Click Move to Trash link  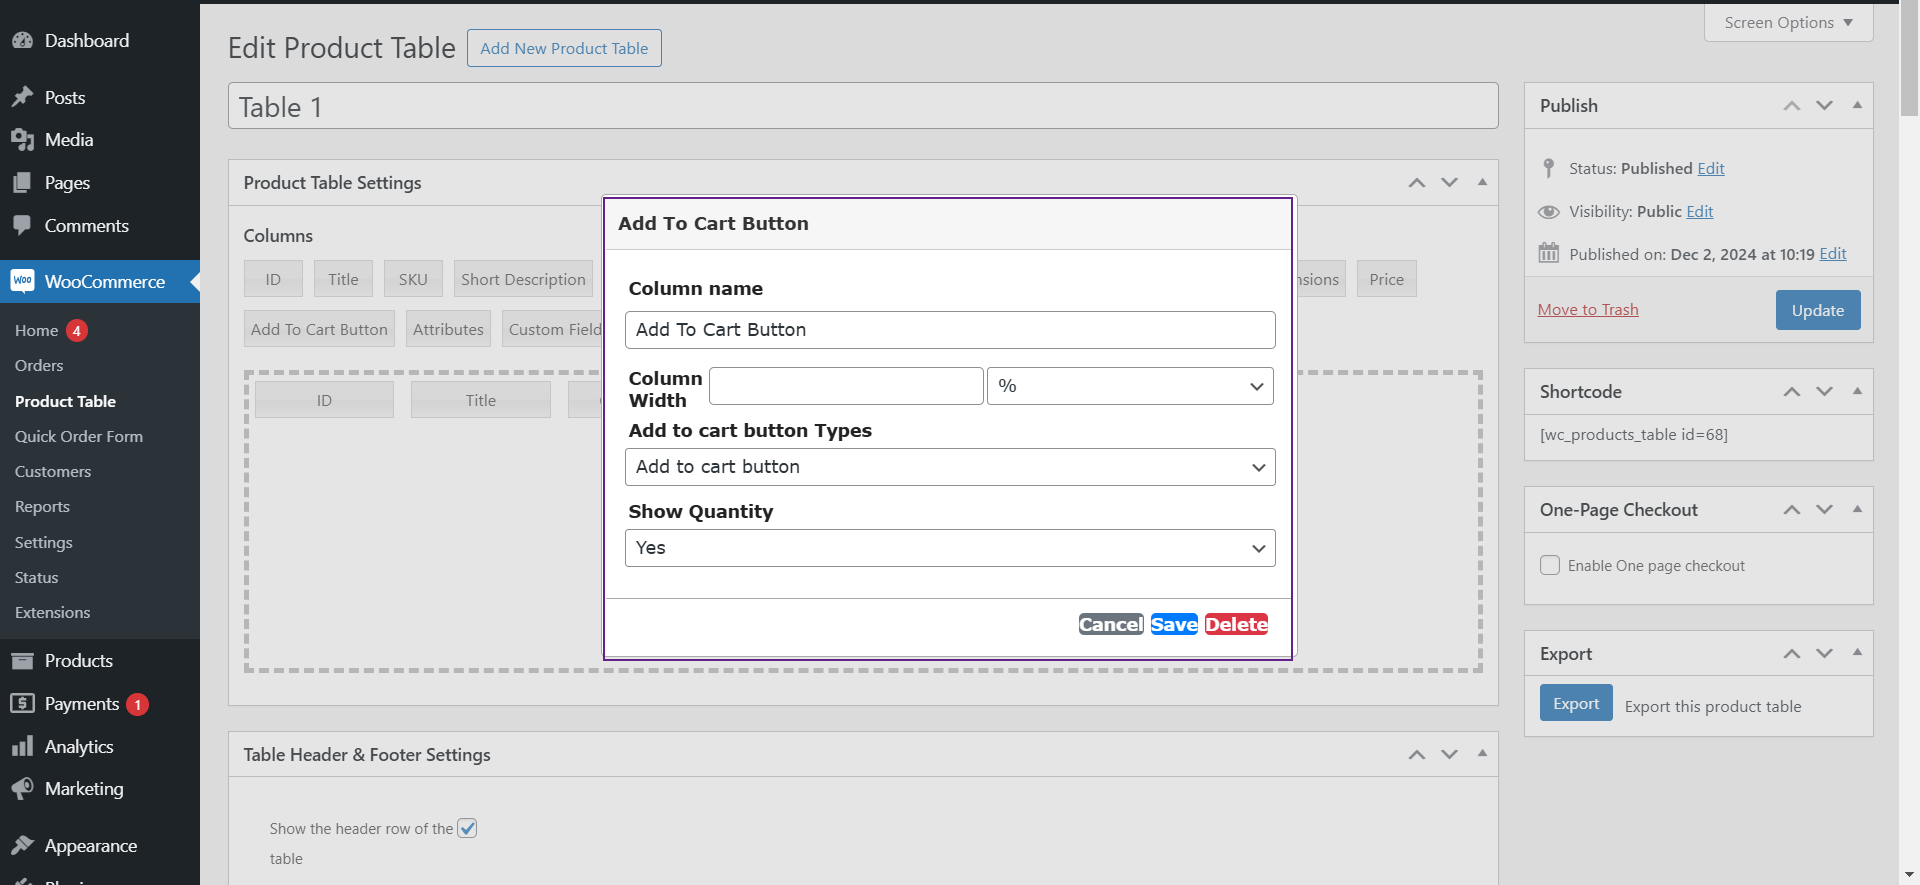[x=1587, y=309]
